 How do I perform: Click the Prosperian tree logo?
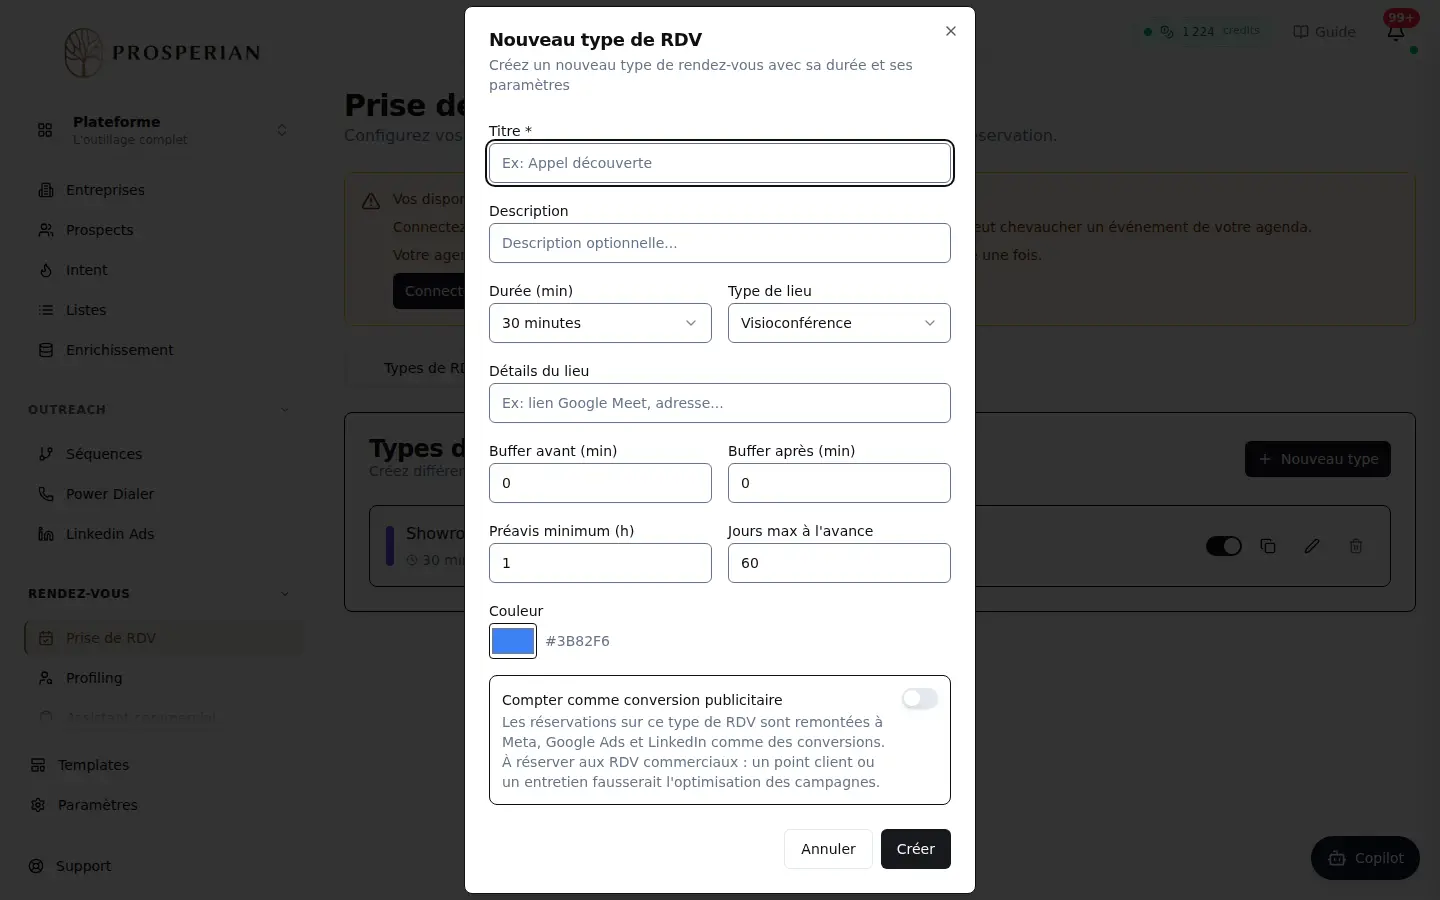coord(83,52)
